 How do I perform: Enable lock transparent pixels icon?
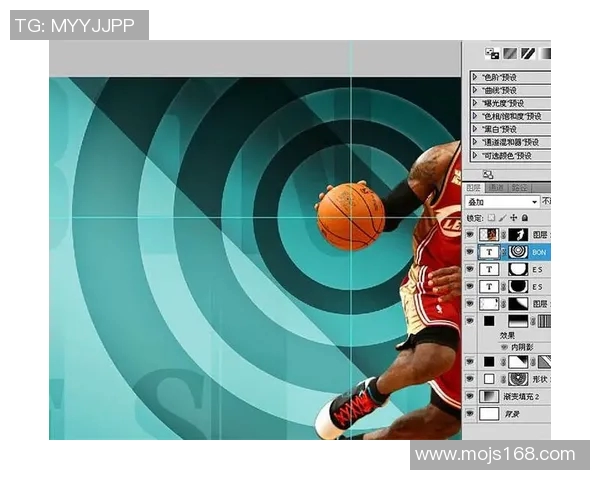(491, 218)
